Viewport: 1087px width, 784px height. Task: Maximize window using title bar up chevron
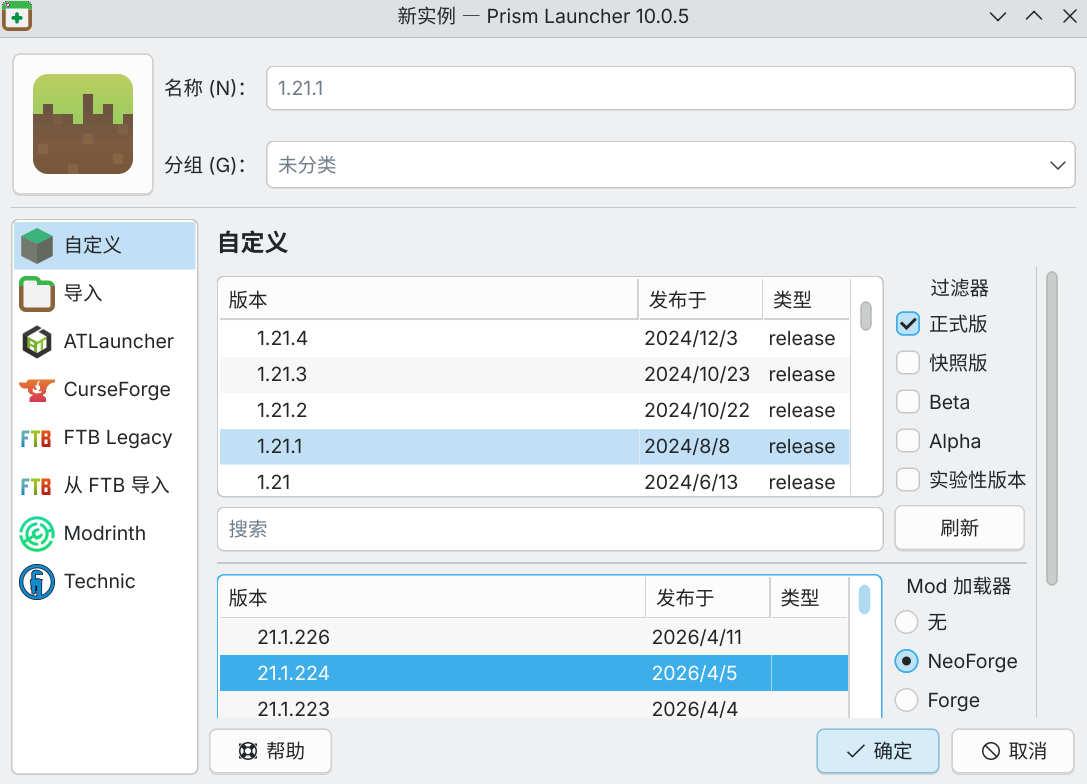click(1034, 16)
